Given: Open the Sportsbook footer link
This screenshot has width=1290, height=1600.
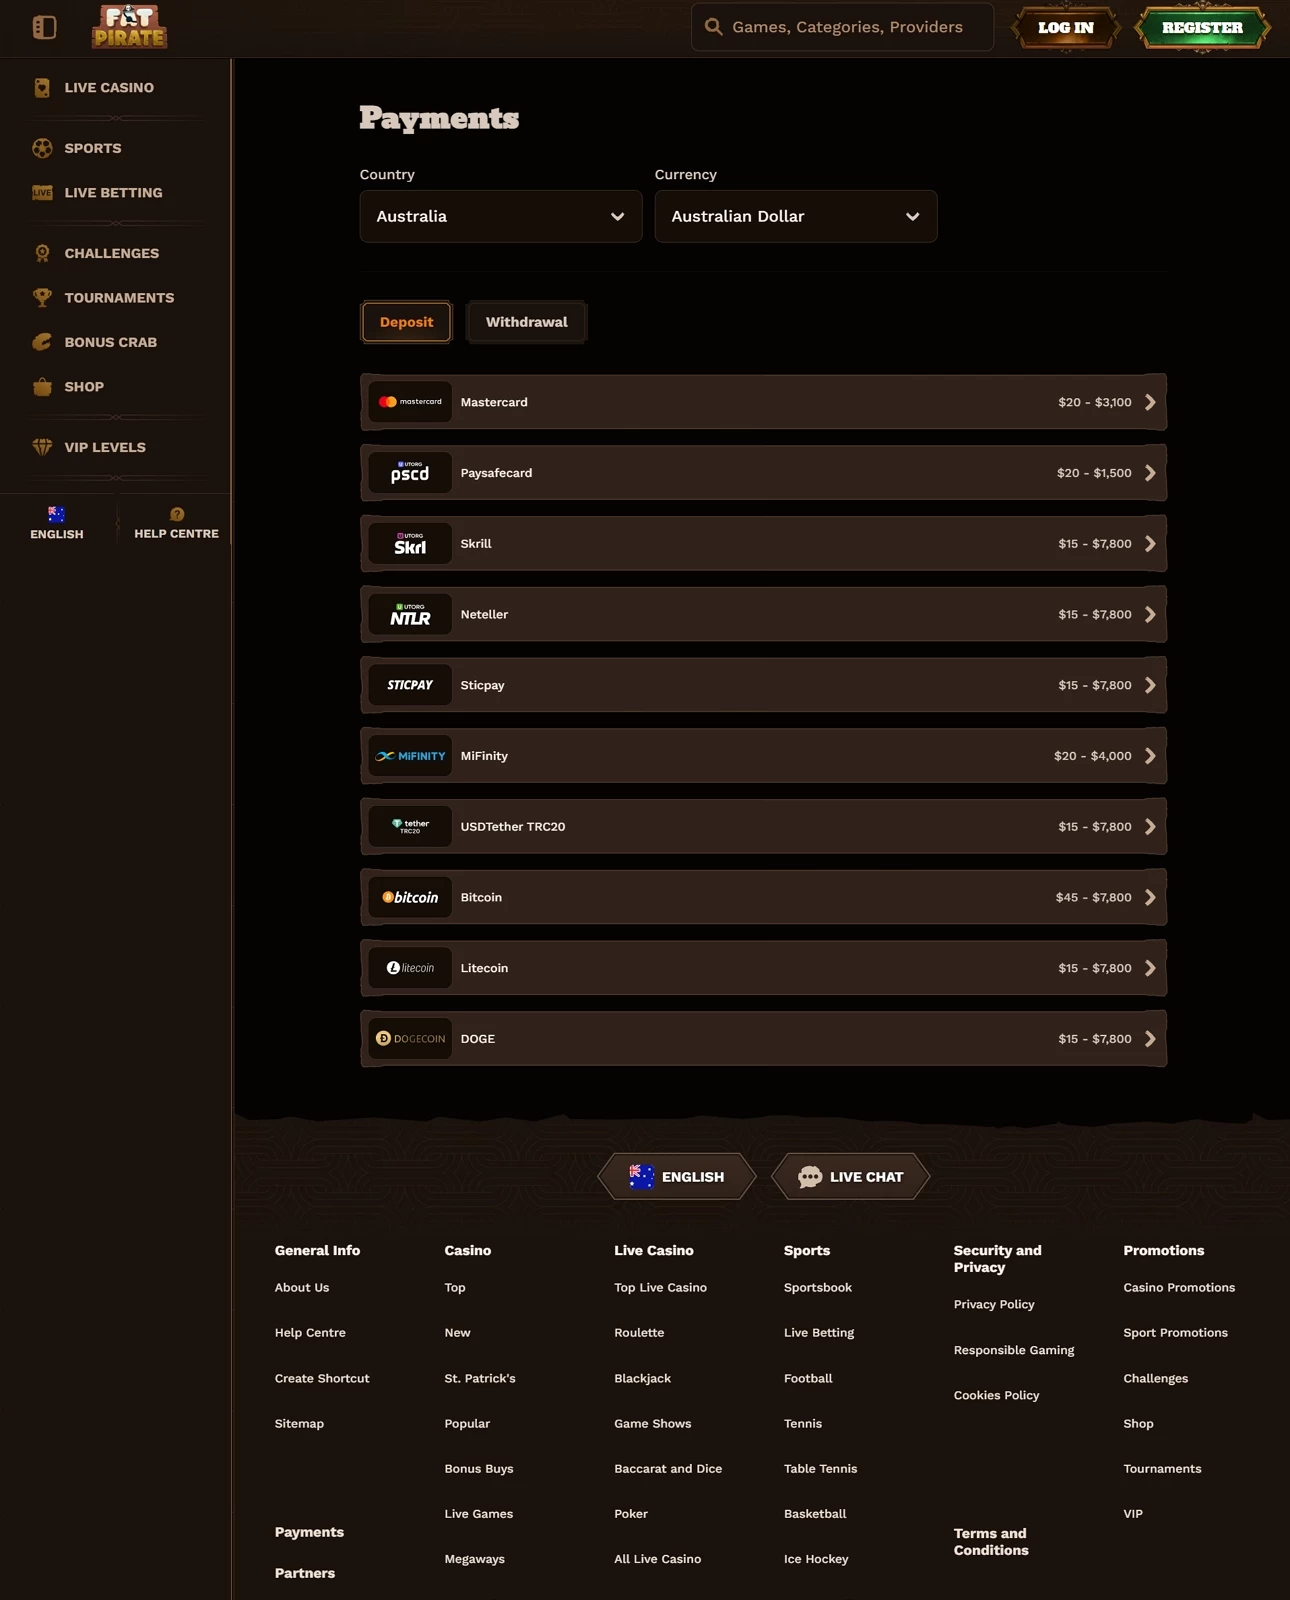Looking at the screenshot, I should (818, 1288).
